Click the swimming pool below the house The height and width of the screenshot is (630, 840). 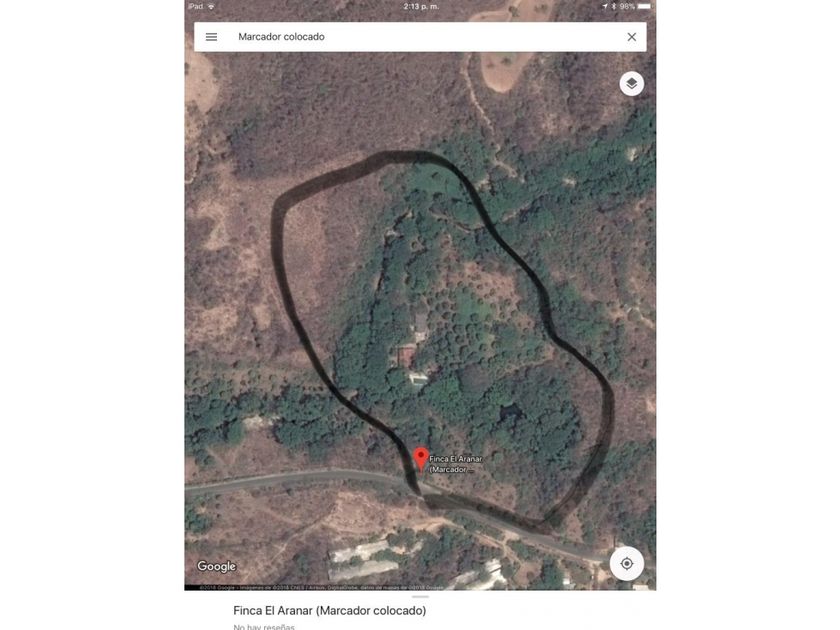417,379
